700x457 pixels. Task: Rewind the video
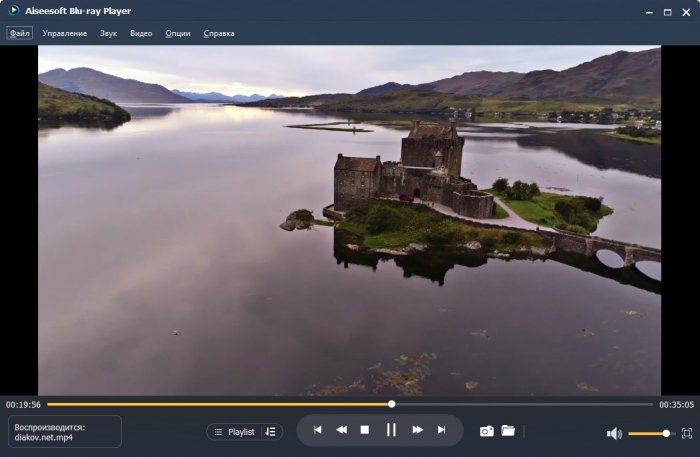[x=341, y=430]
